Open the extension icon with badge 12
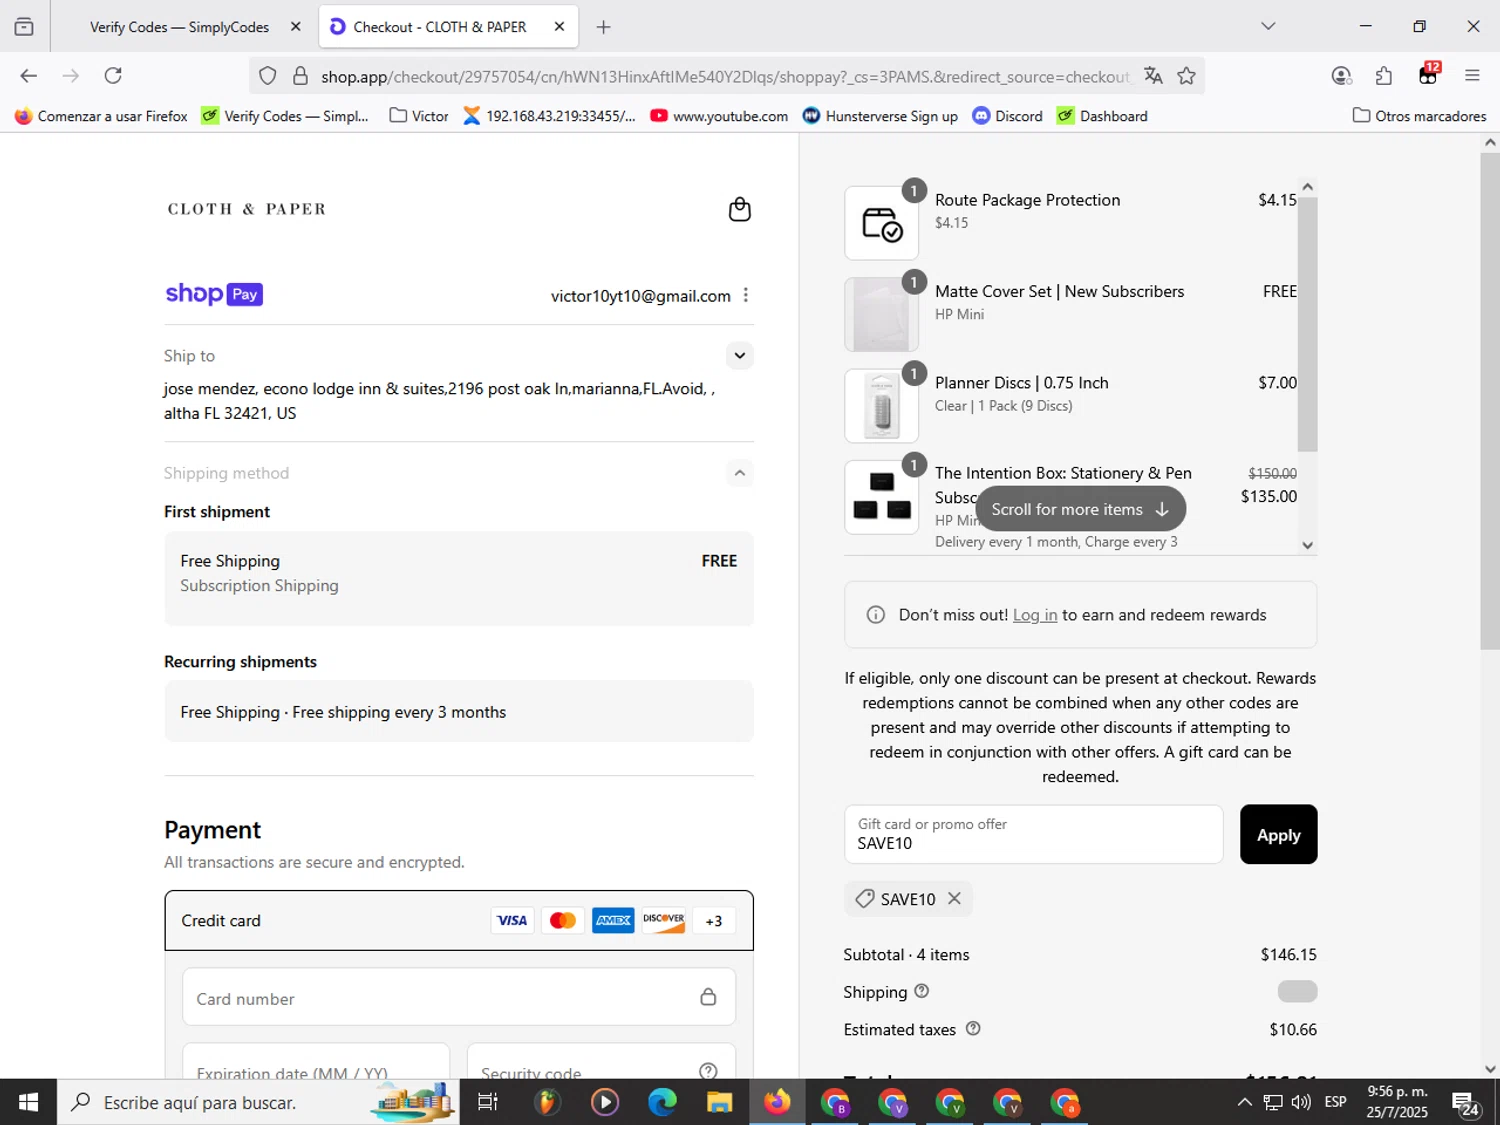 click(x=1429, y=75)
